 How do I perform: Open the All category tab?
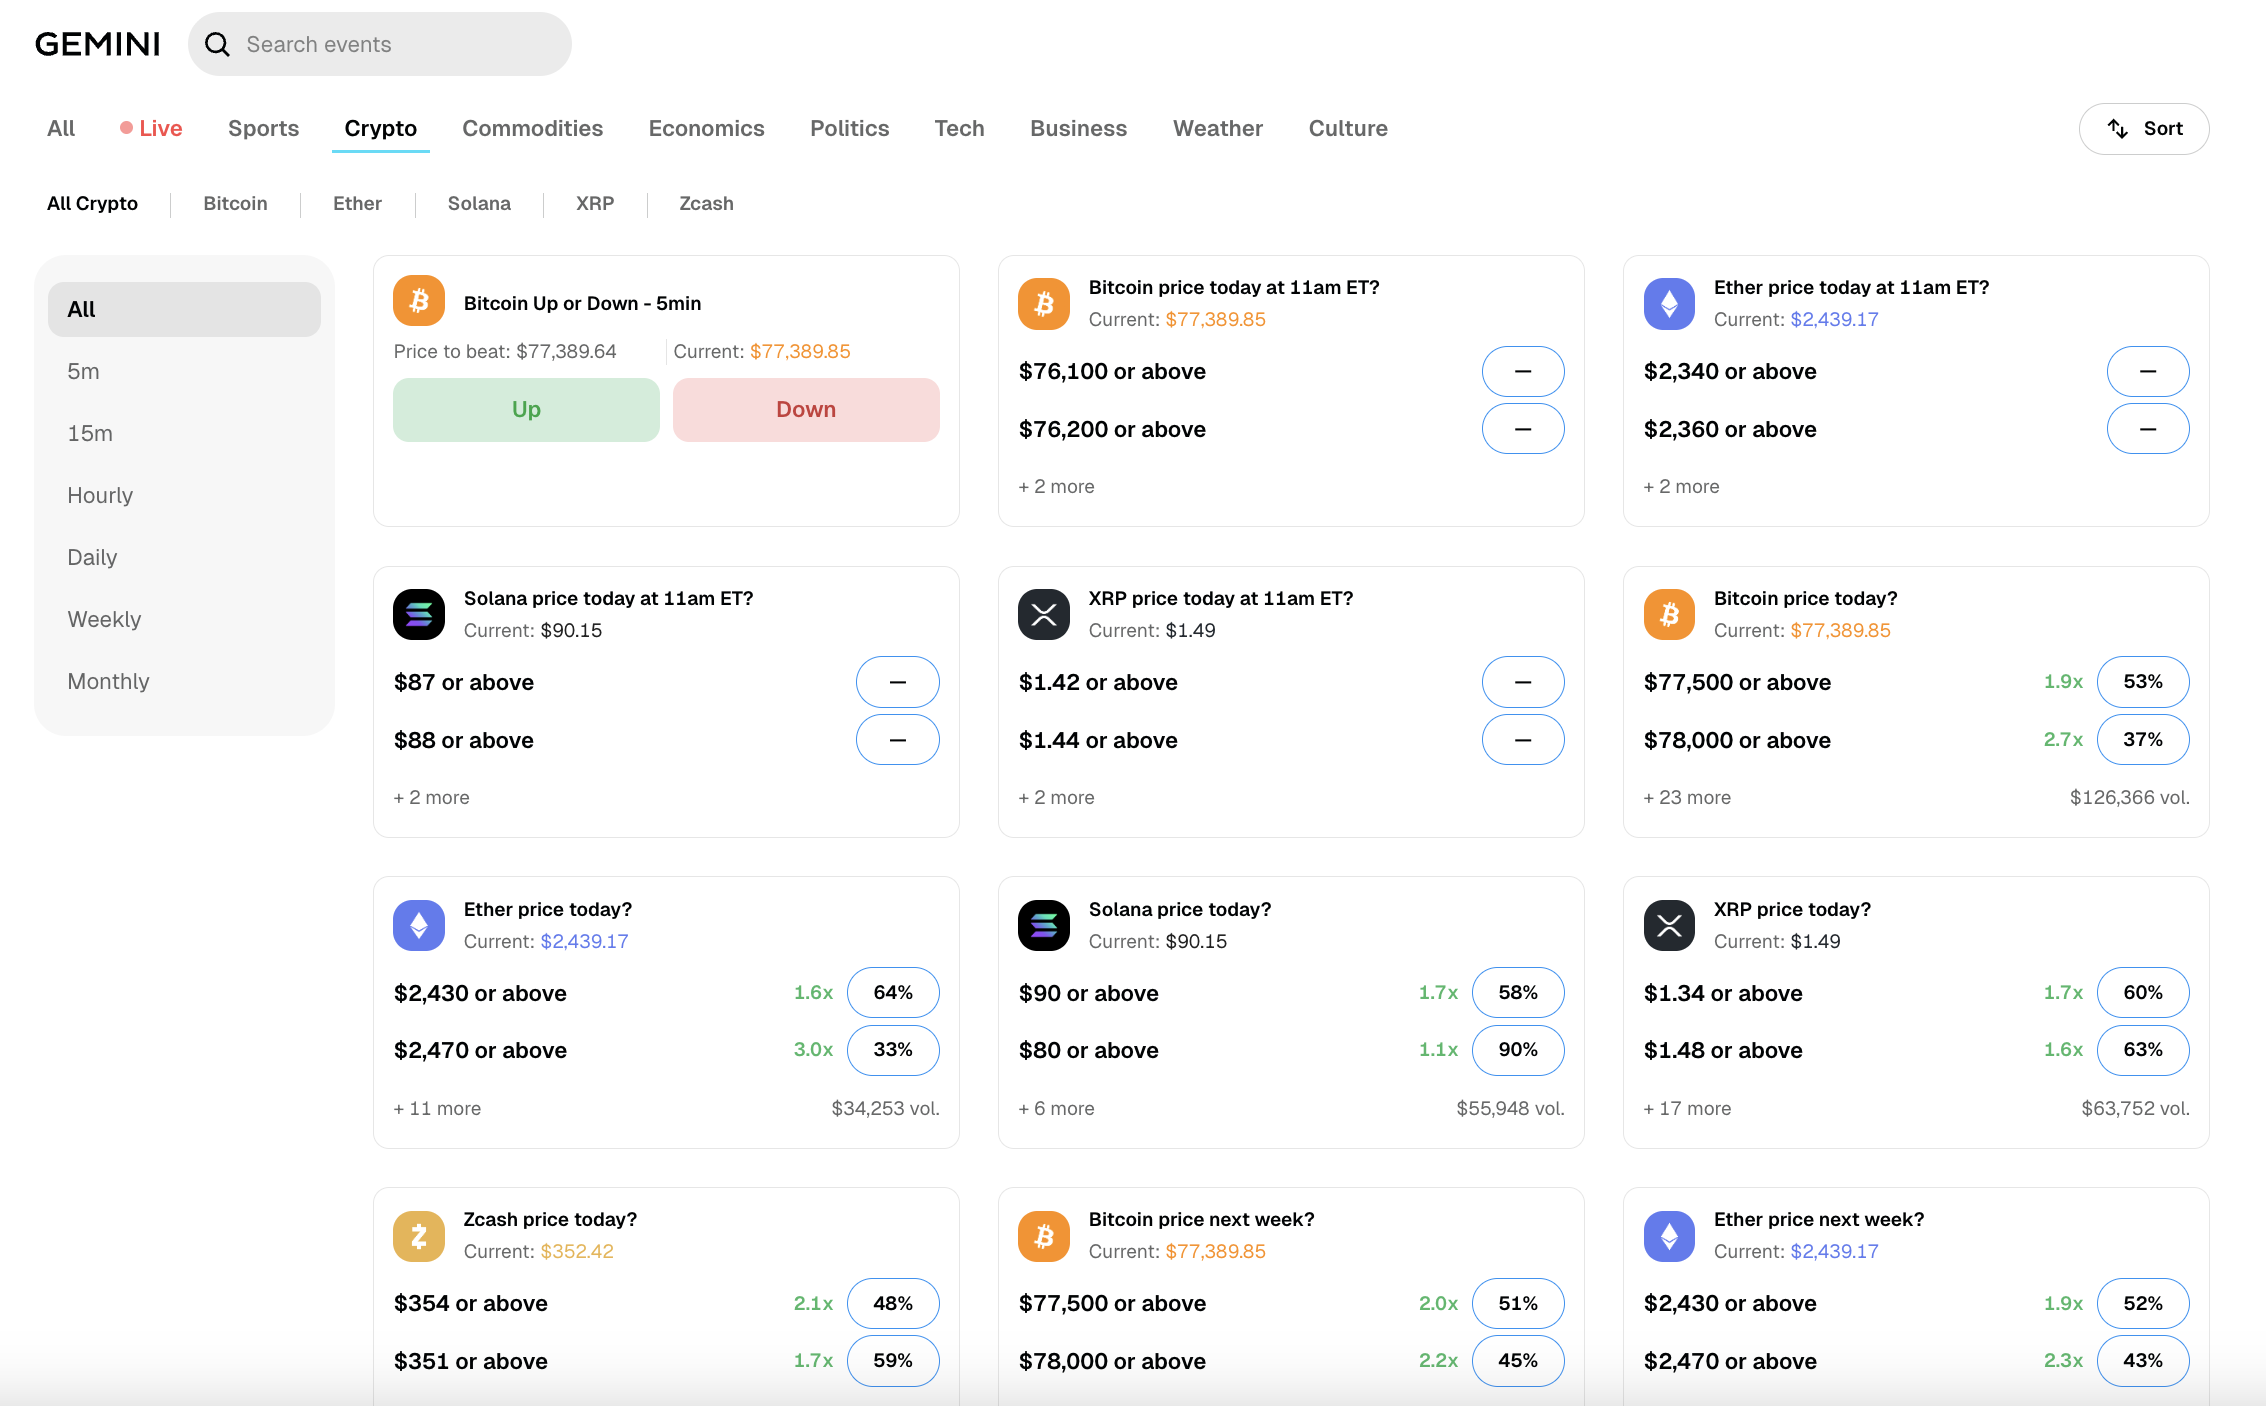pyautogui.click(x=61, y=128)
